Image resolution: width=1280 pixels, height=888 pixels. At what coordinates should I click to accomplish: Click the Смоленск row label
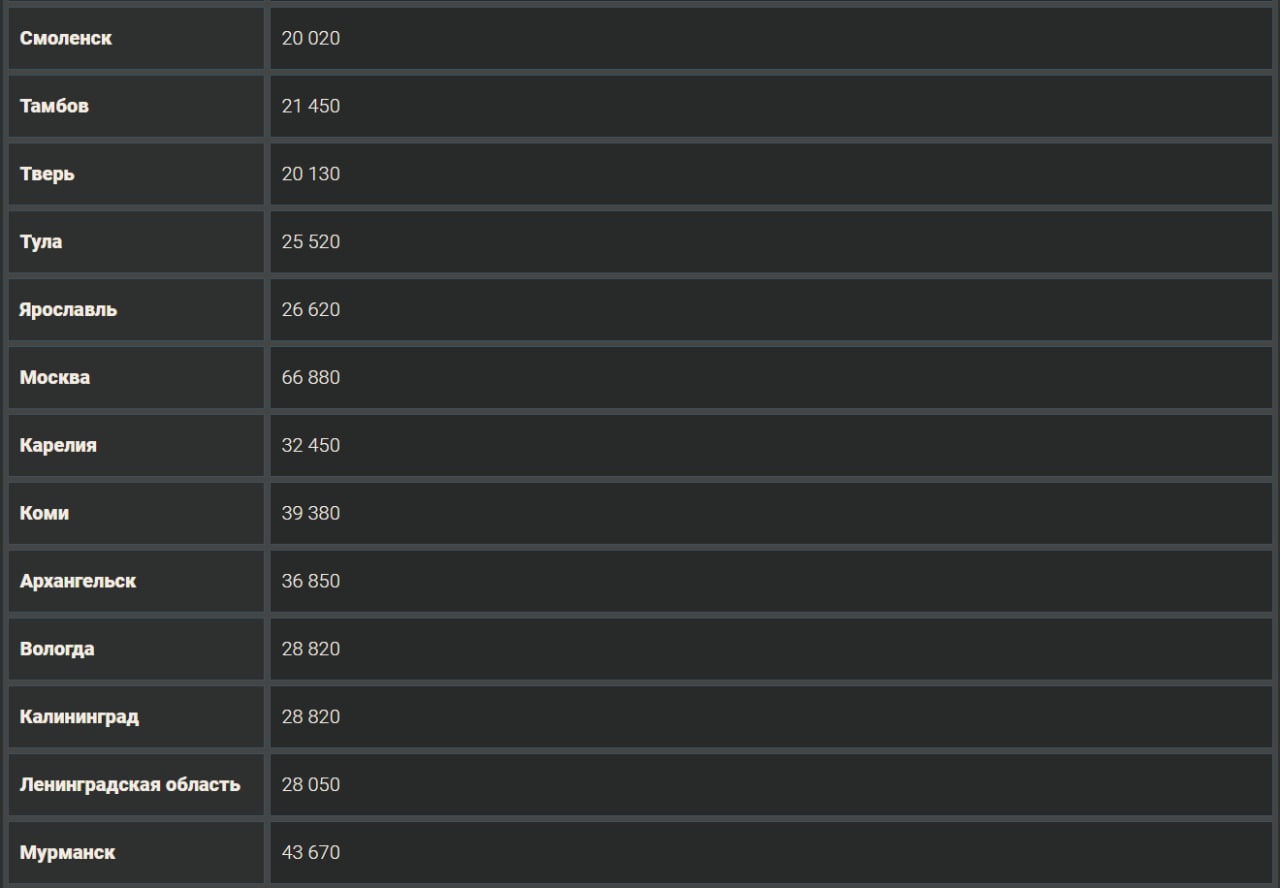tap(66, 38)
